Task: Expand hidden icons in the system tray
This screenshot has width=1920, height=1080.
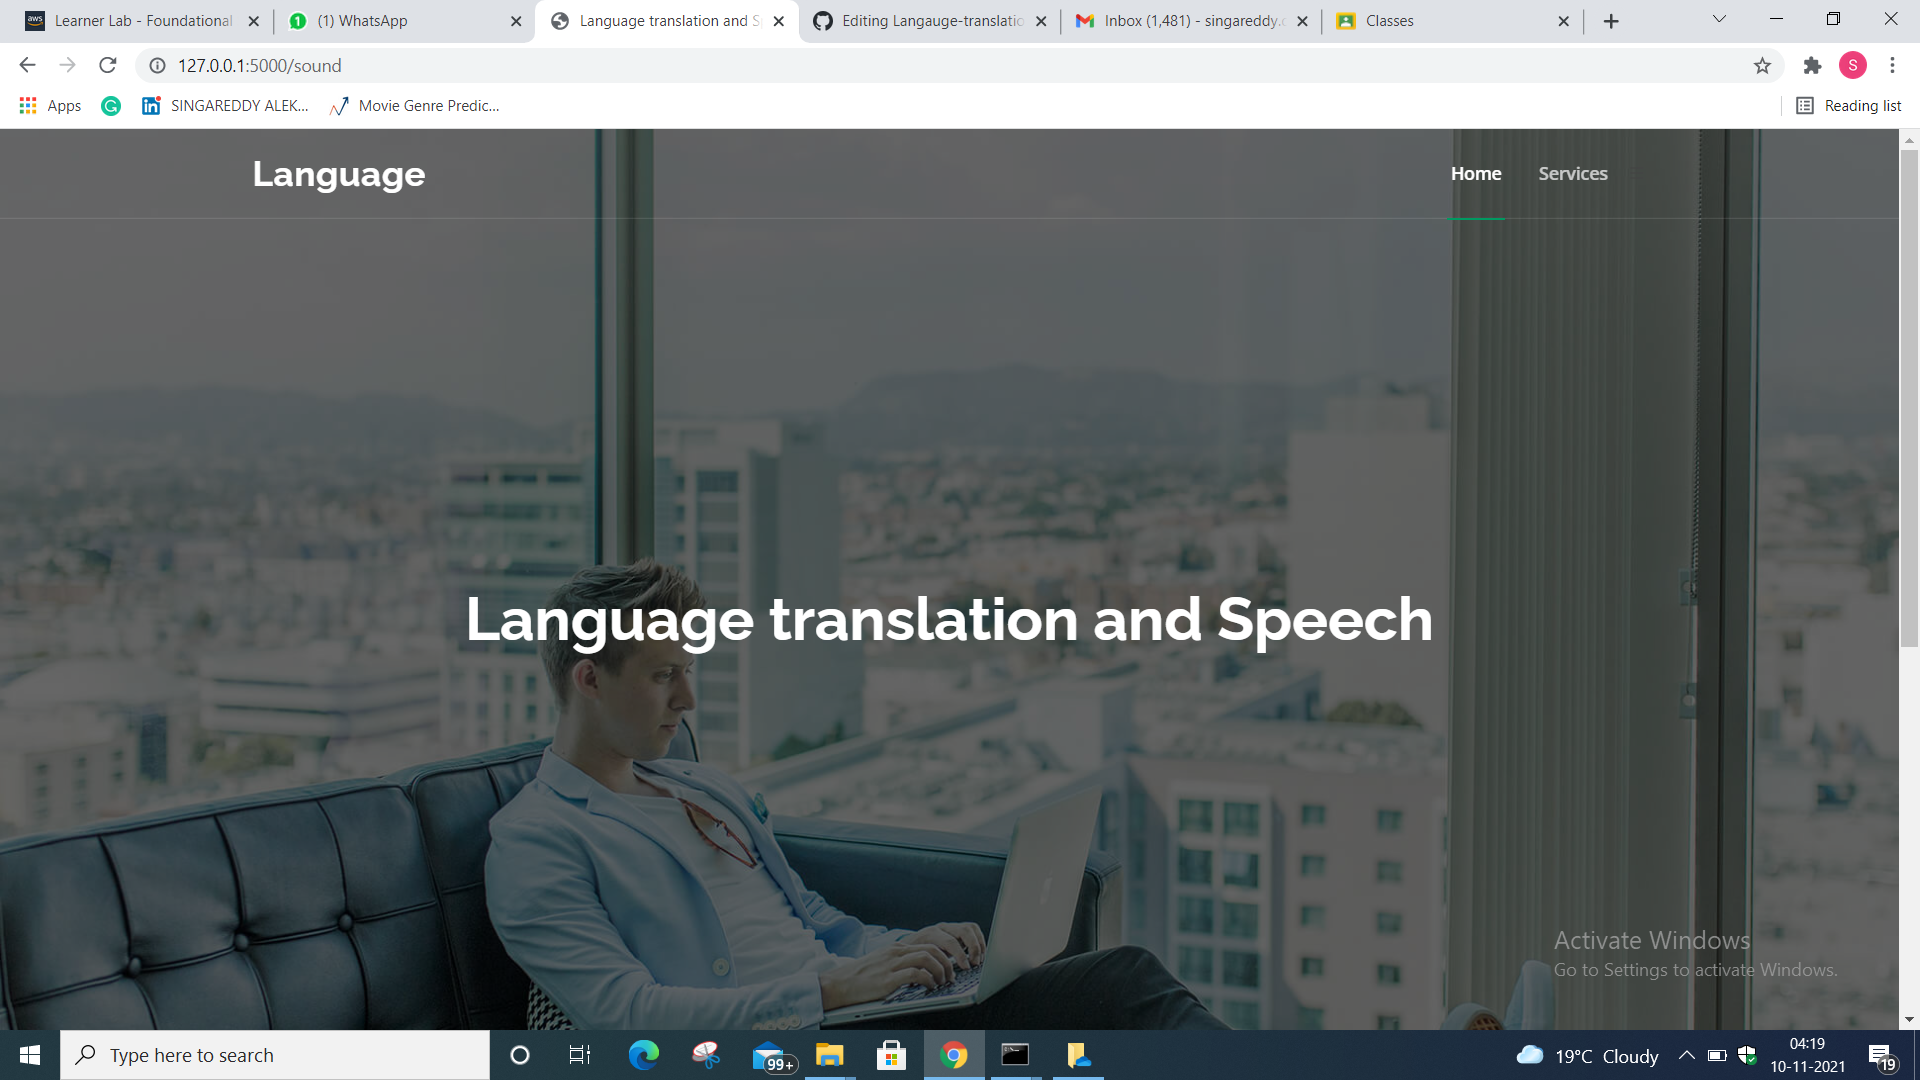Action: pyautogui.click(x=1687, y=1054)
